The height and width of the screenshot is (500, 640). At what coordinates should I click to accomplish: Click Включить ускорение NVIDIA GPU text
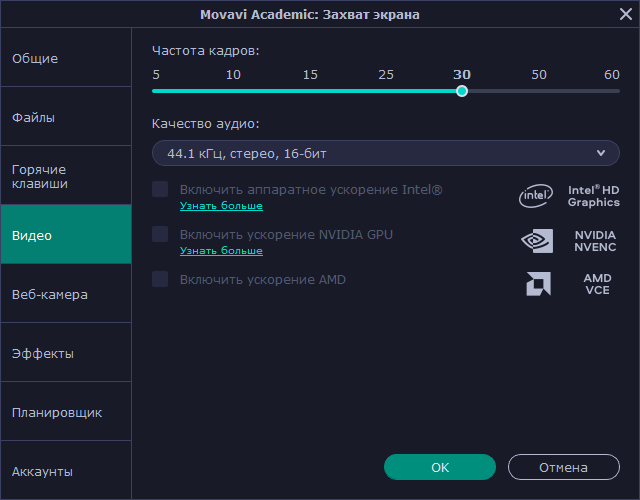(x=286, y=235)
